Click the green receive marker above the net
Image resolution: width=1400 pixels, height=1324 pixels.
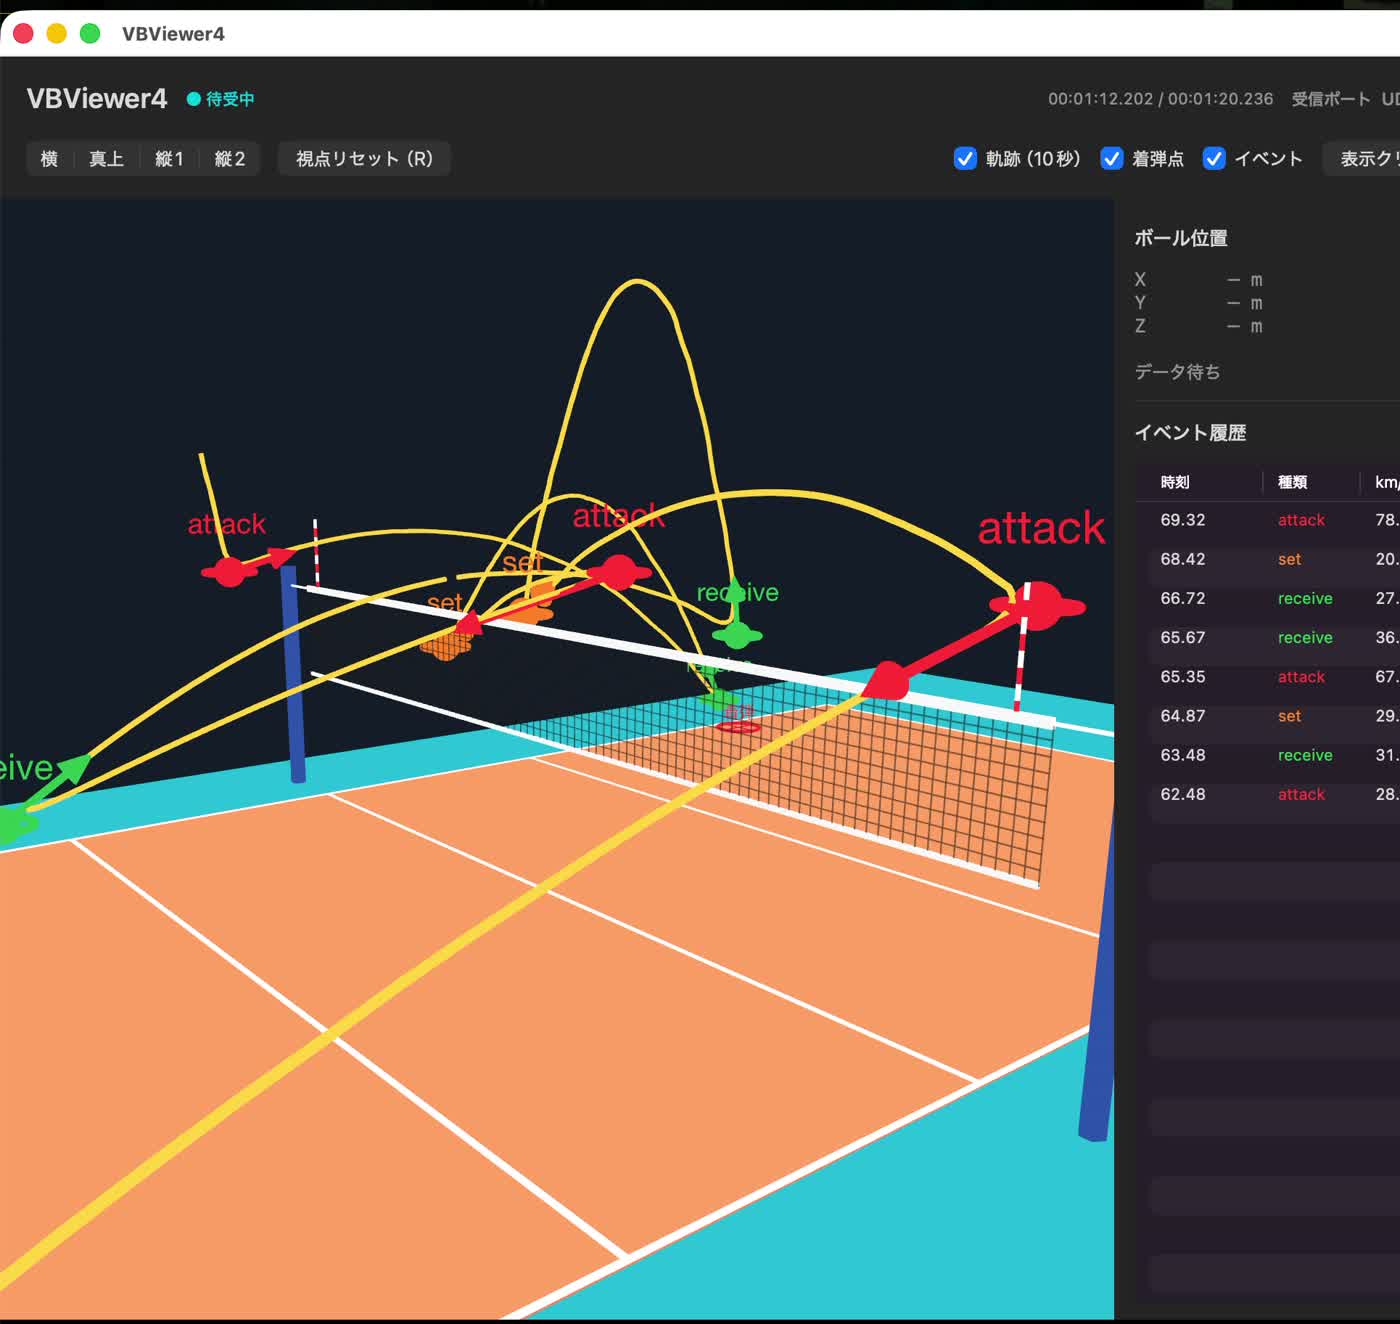pyautogui.click(x=737, y=634)
